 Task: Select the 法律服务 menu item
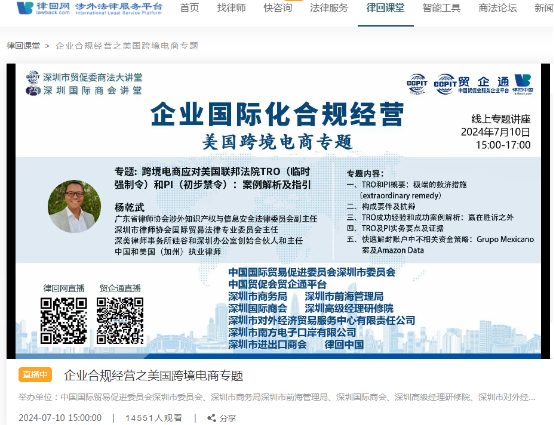coord(329,7)
